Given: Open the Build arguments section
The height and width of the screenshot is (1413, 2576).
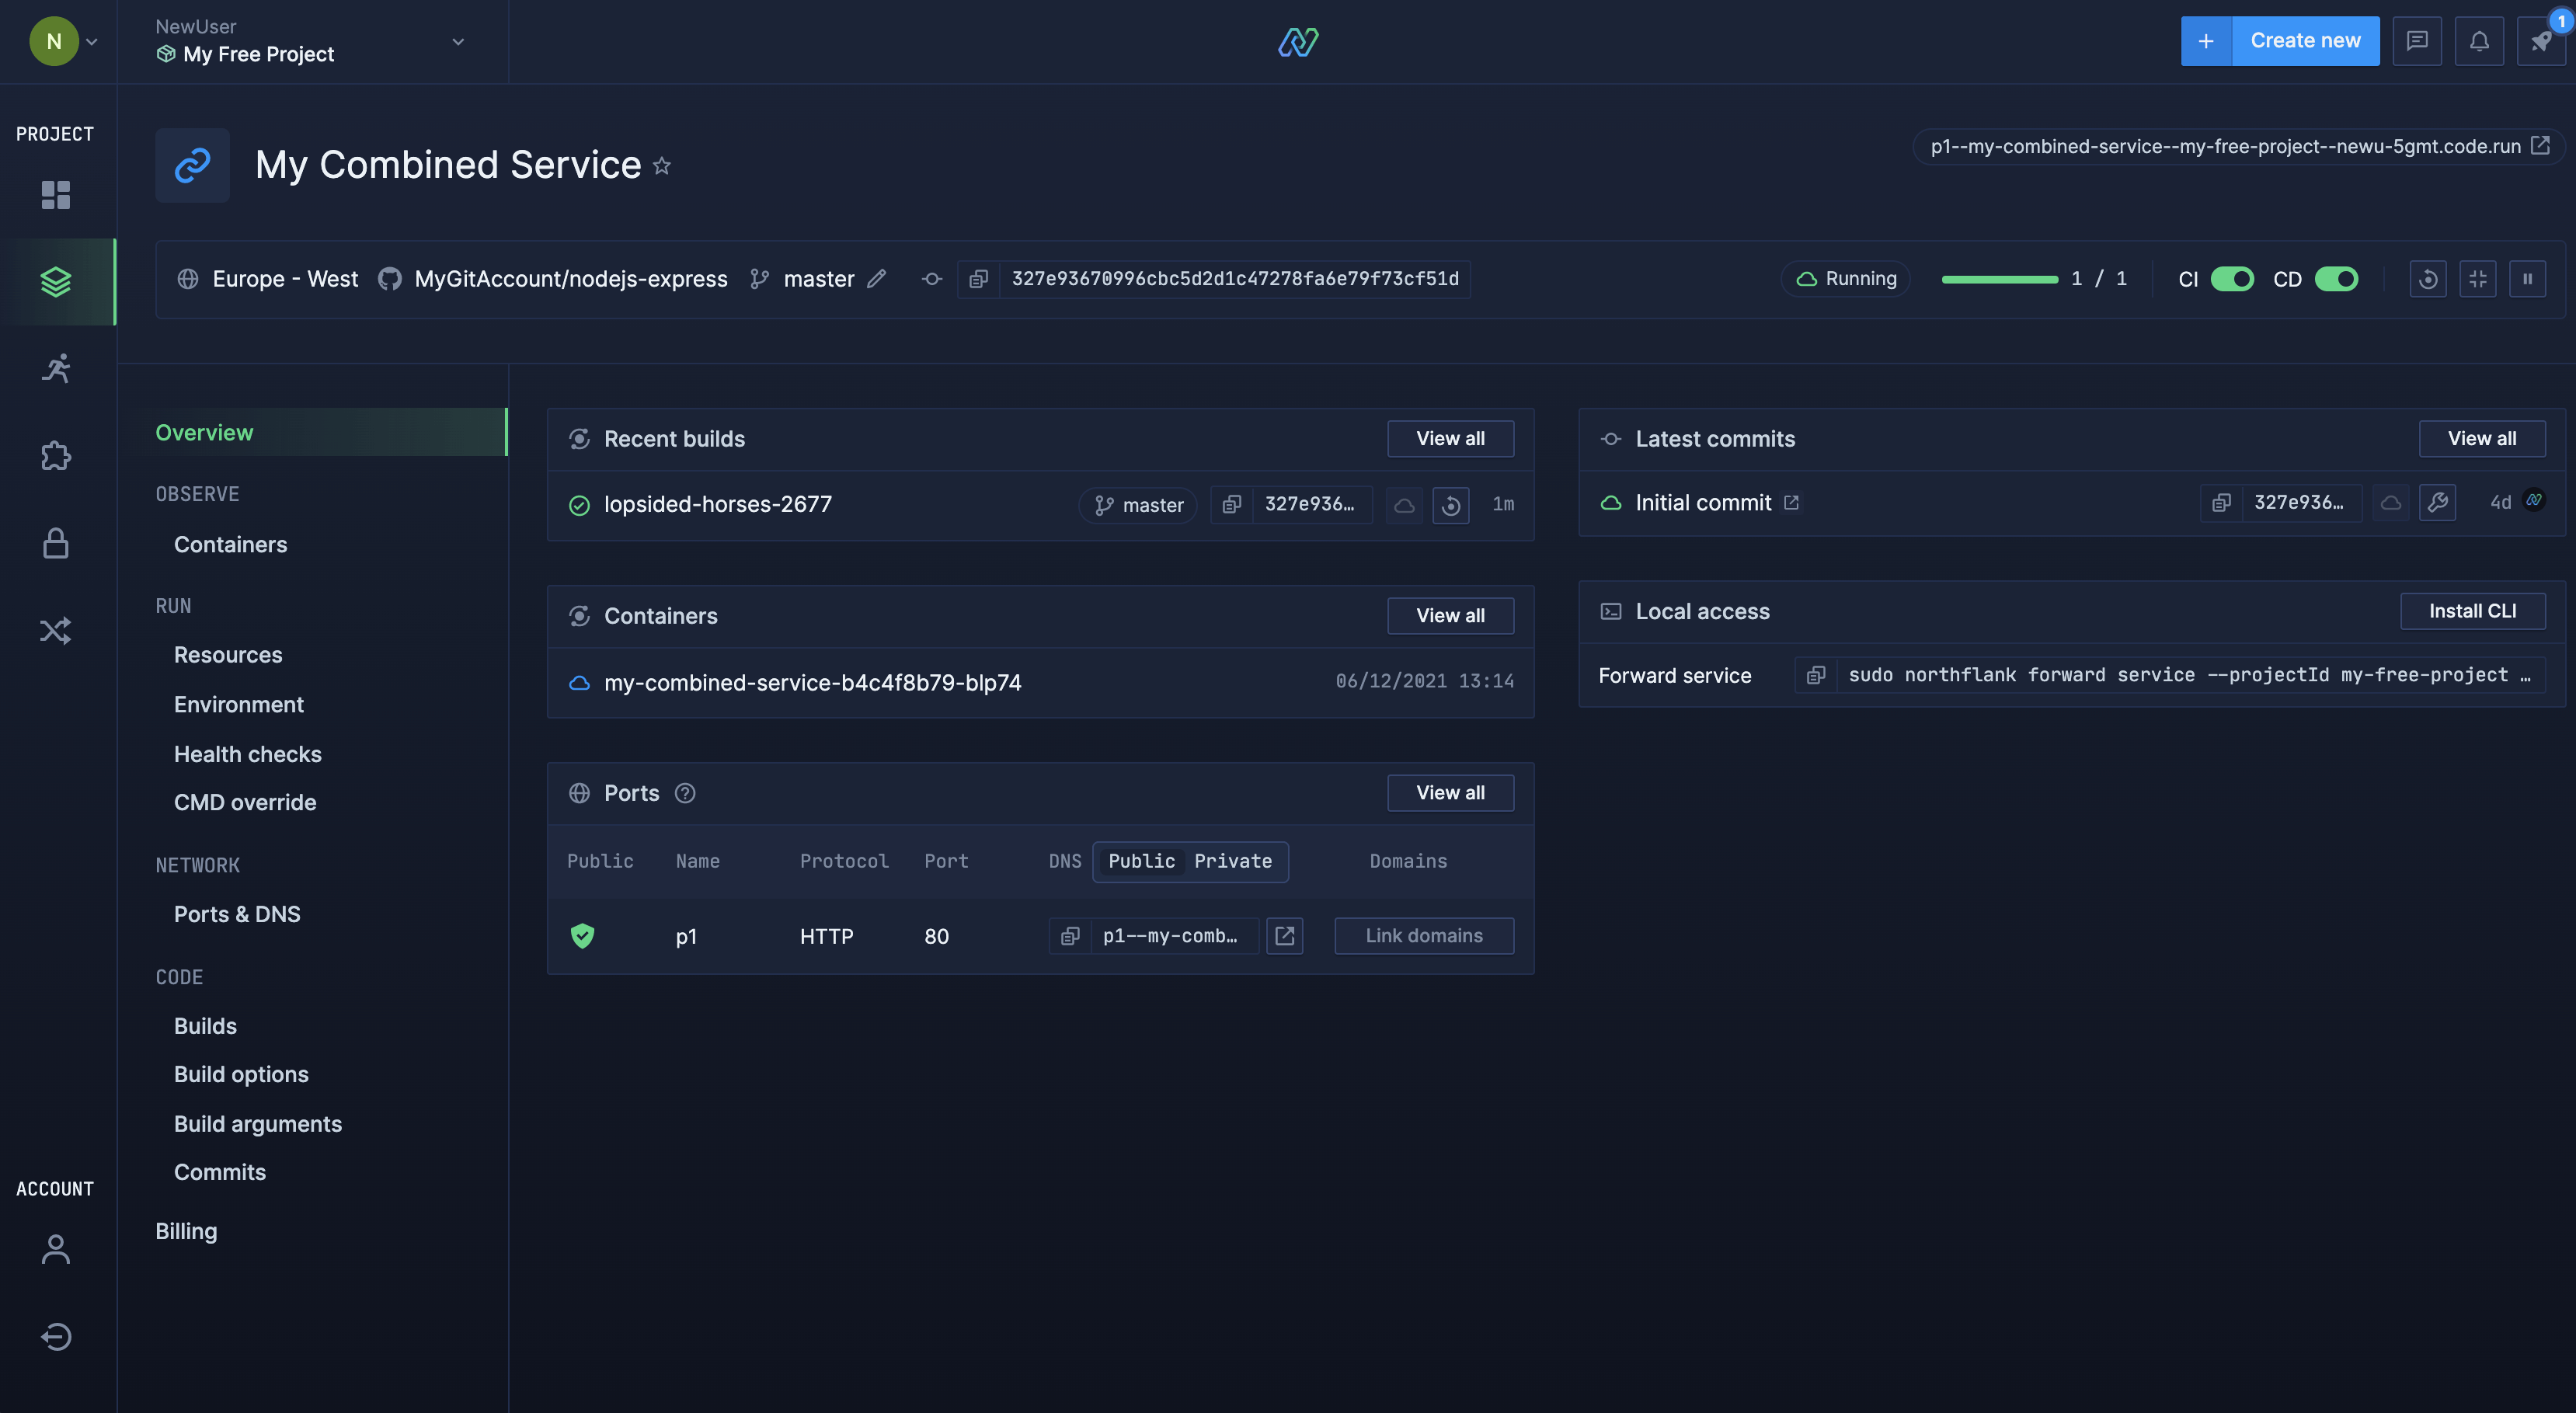Looking at the screenshot, I should click(258, 1124).
